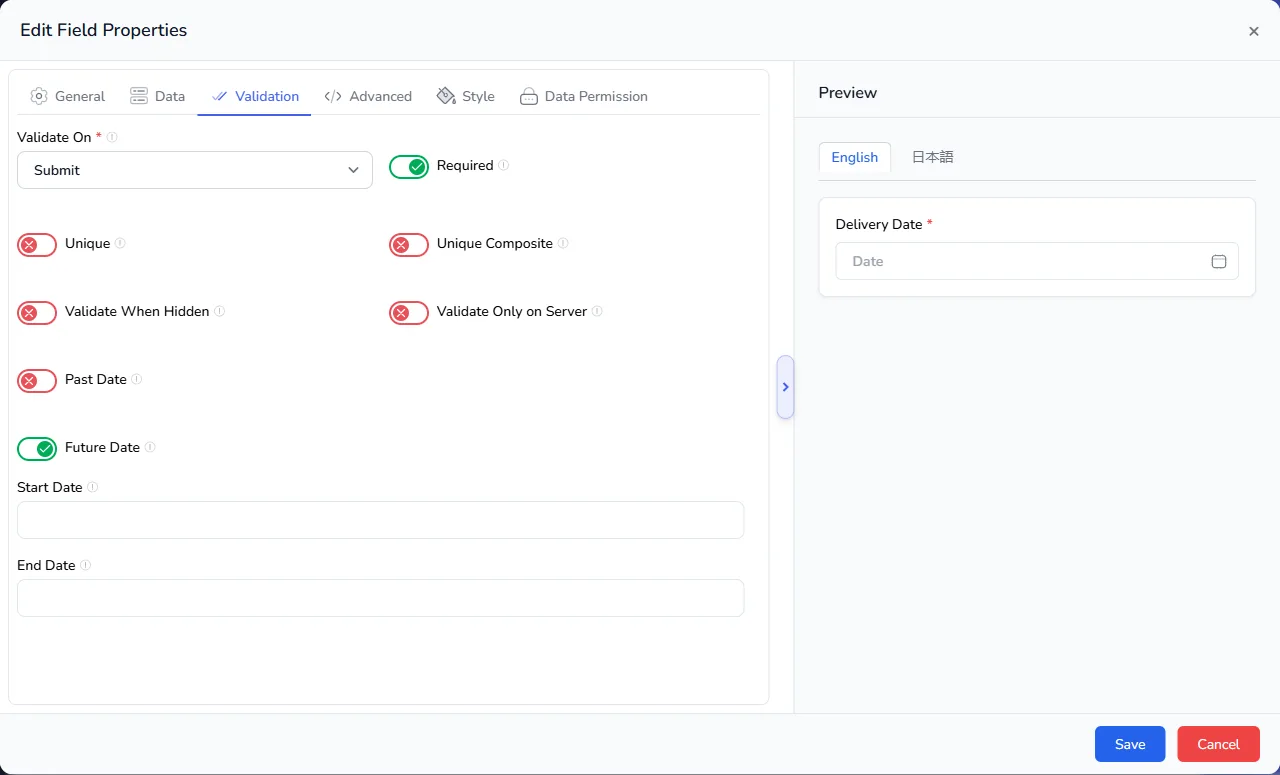Click the info icon beside Validate Only on Server
Screen dimensions: 1280x775
597,311
